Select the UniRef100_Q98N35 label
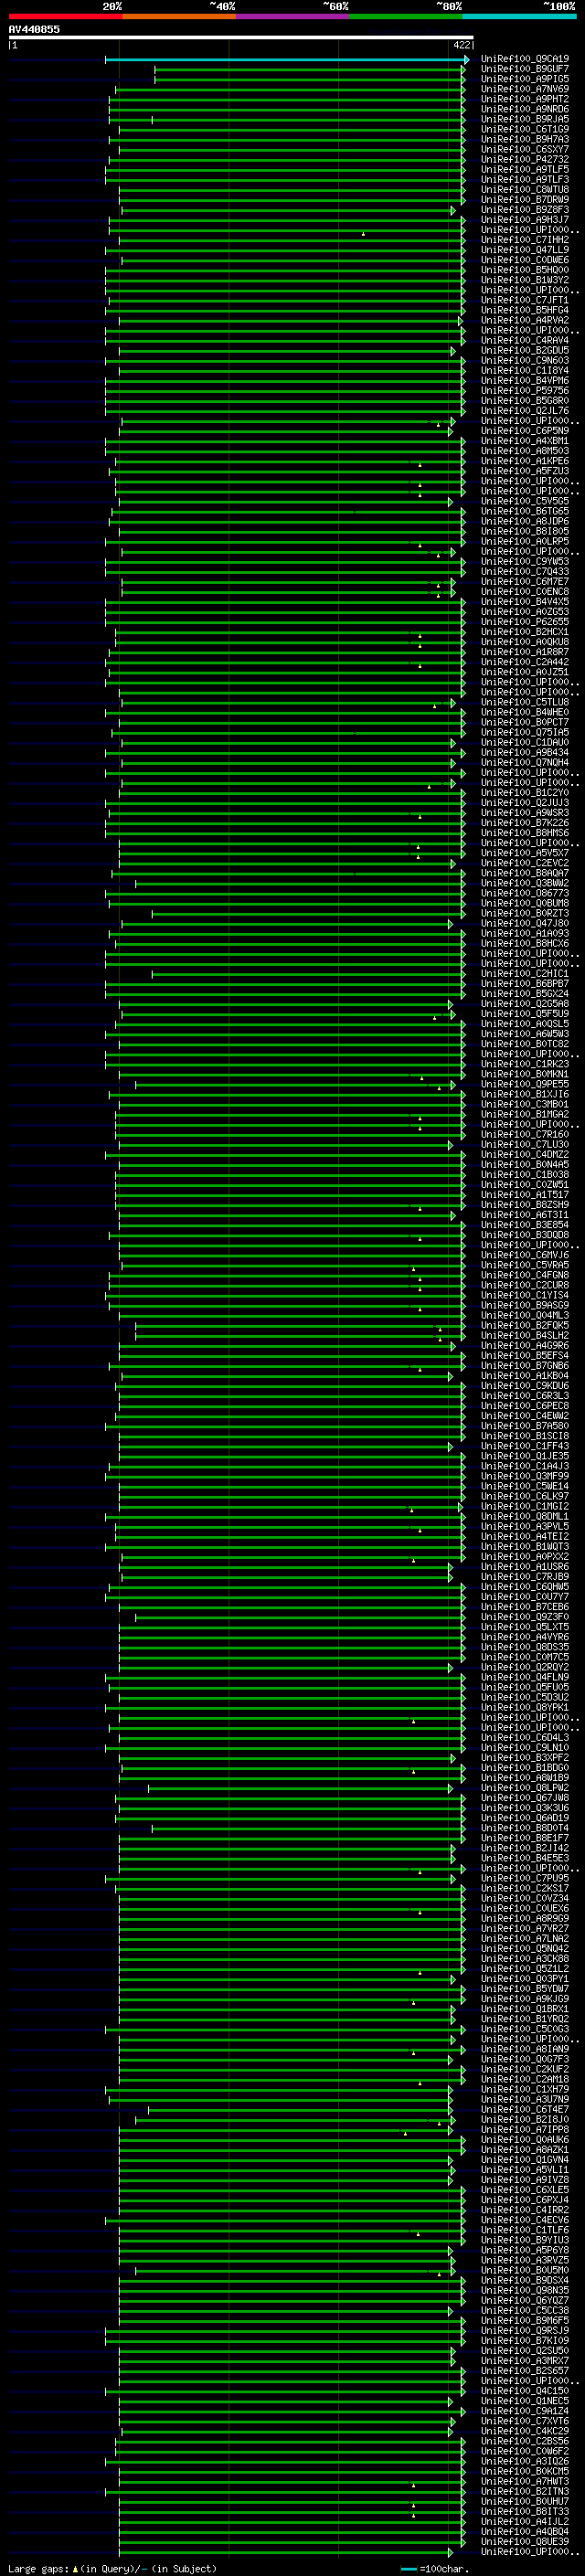This screenshot has width=585, height=2576. (525, 2290)
